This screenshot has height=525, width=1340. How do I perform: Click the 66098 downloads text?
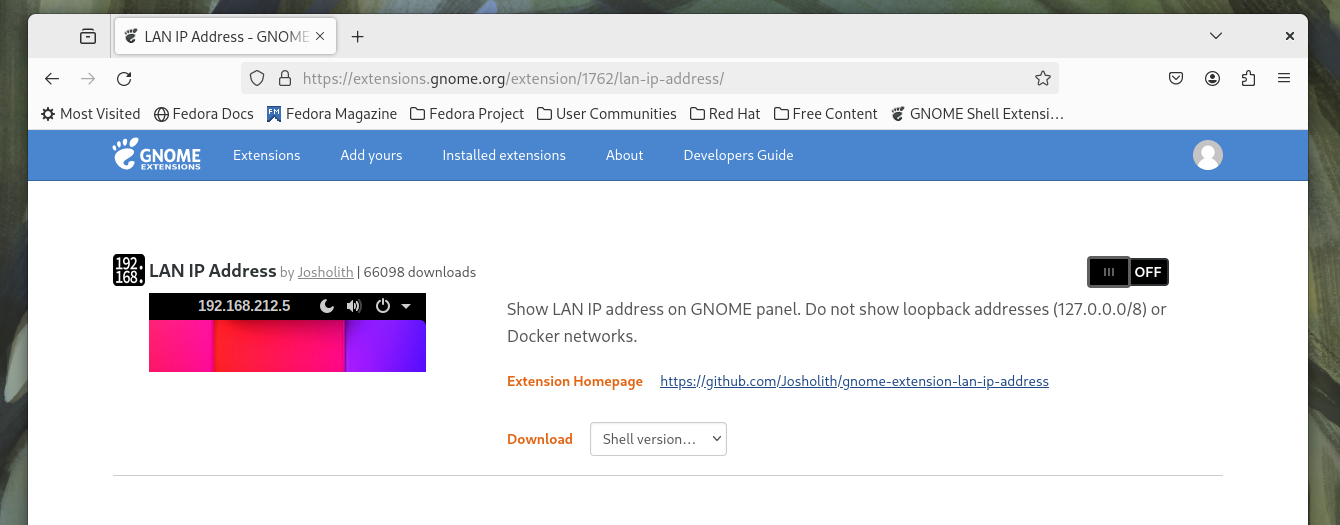[x=420, y=272]
